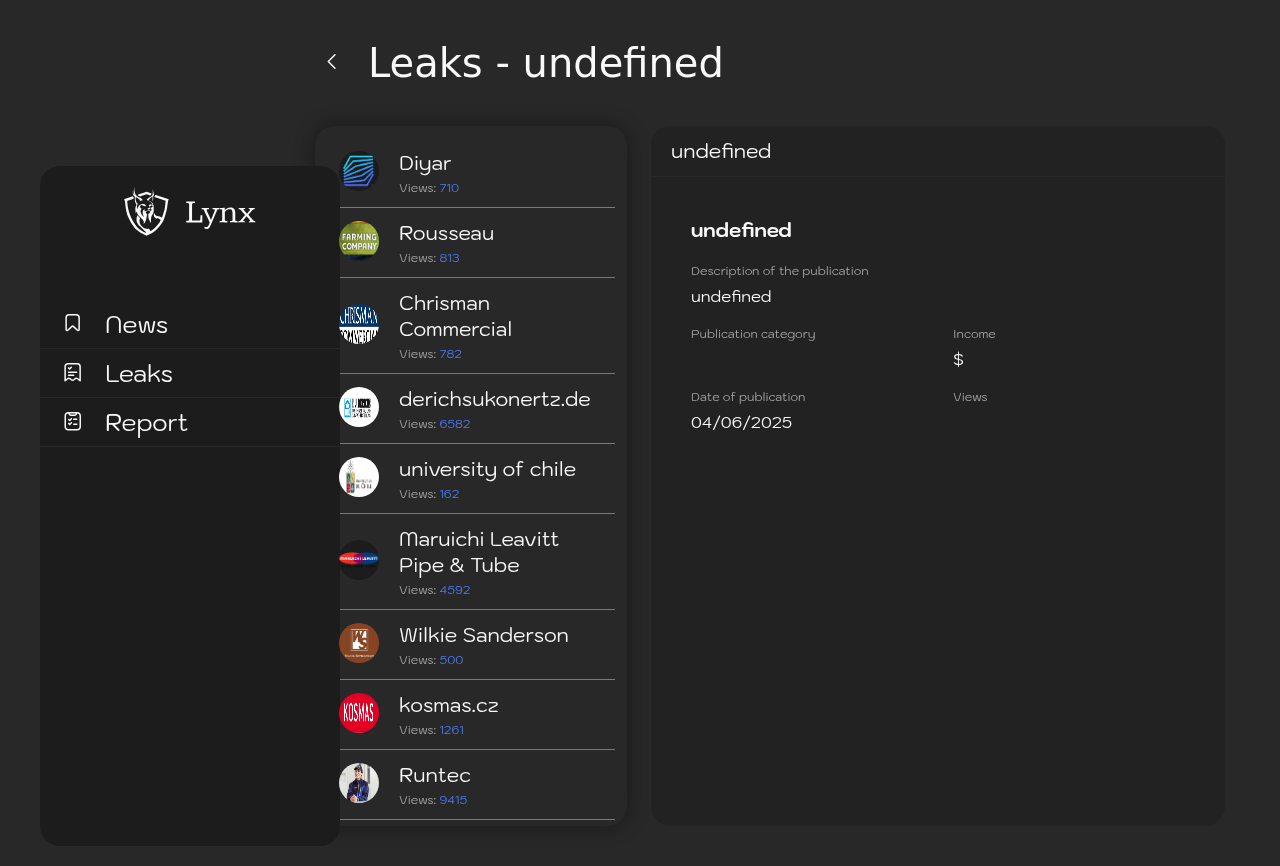The height and width of the screenshot is (866, 1280).
Task: Click the views count 782
Action: [450, 354]
